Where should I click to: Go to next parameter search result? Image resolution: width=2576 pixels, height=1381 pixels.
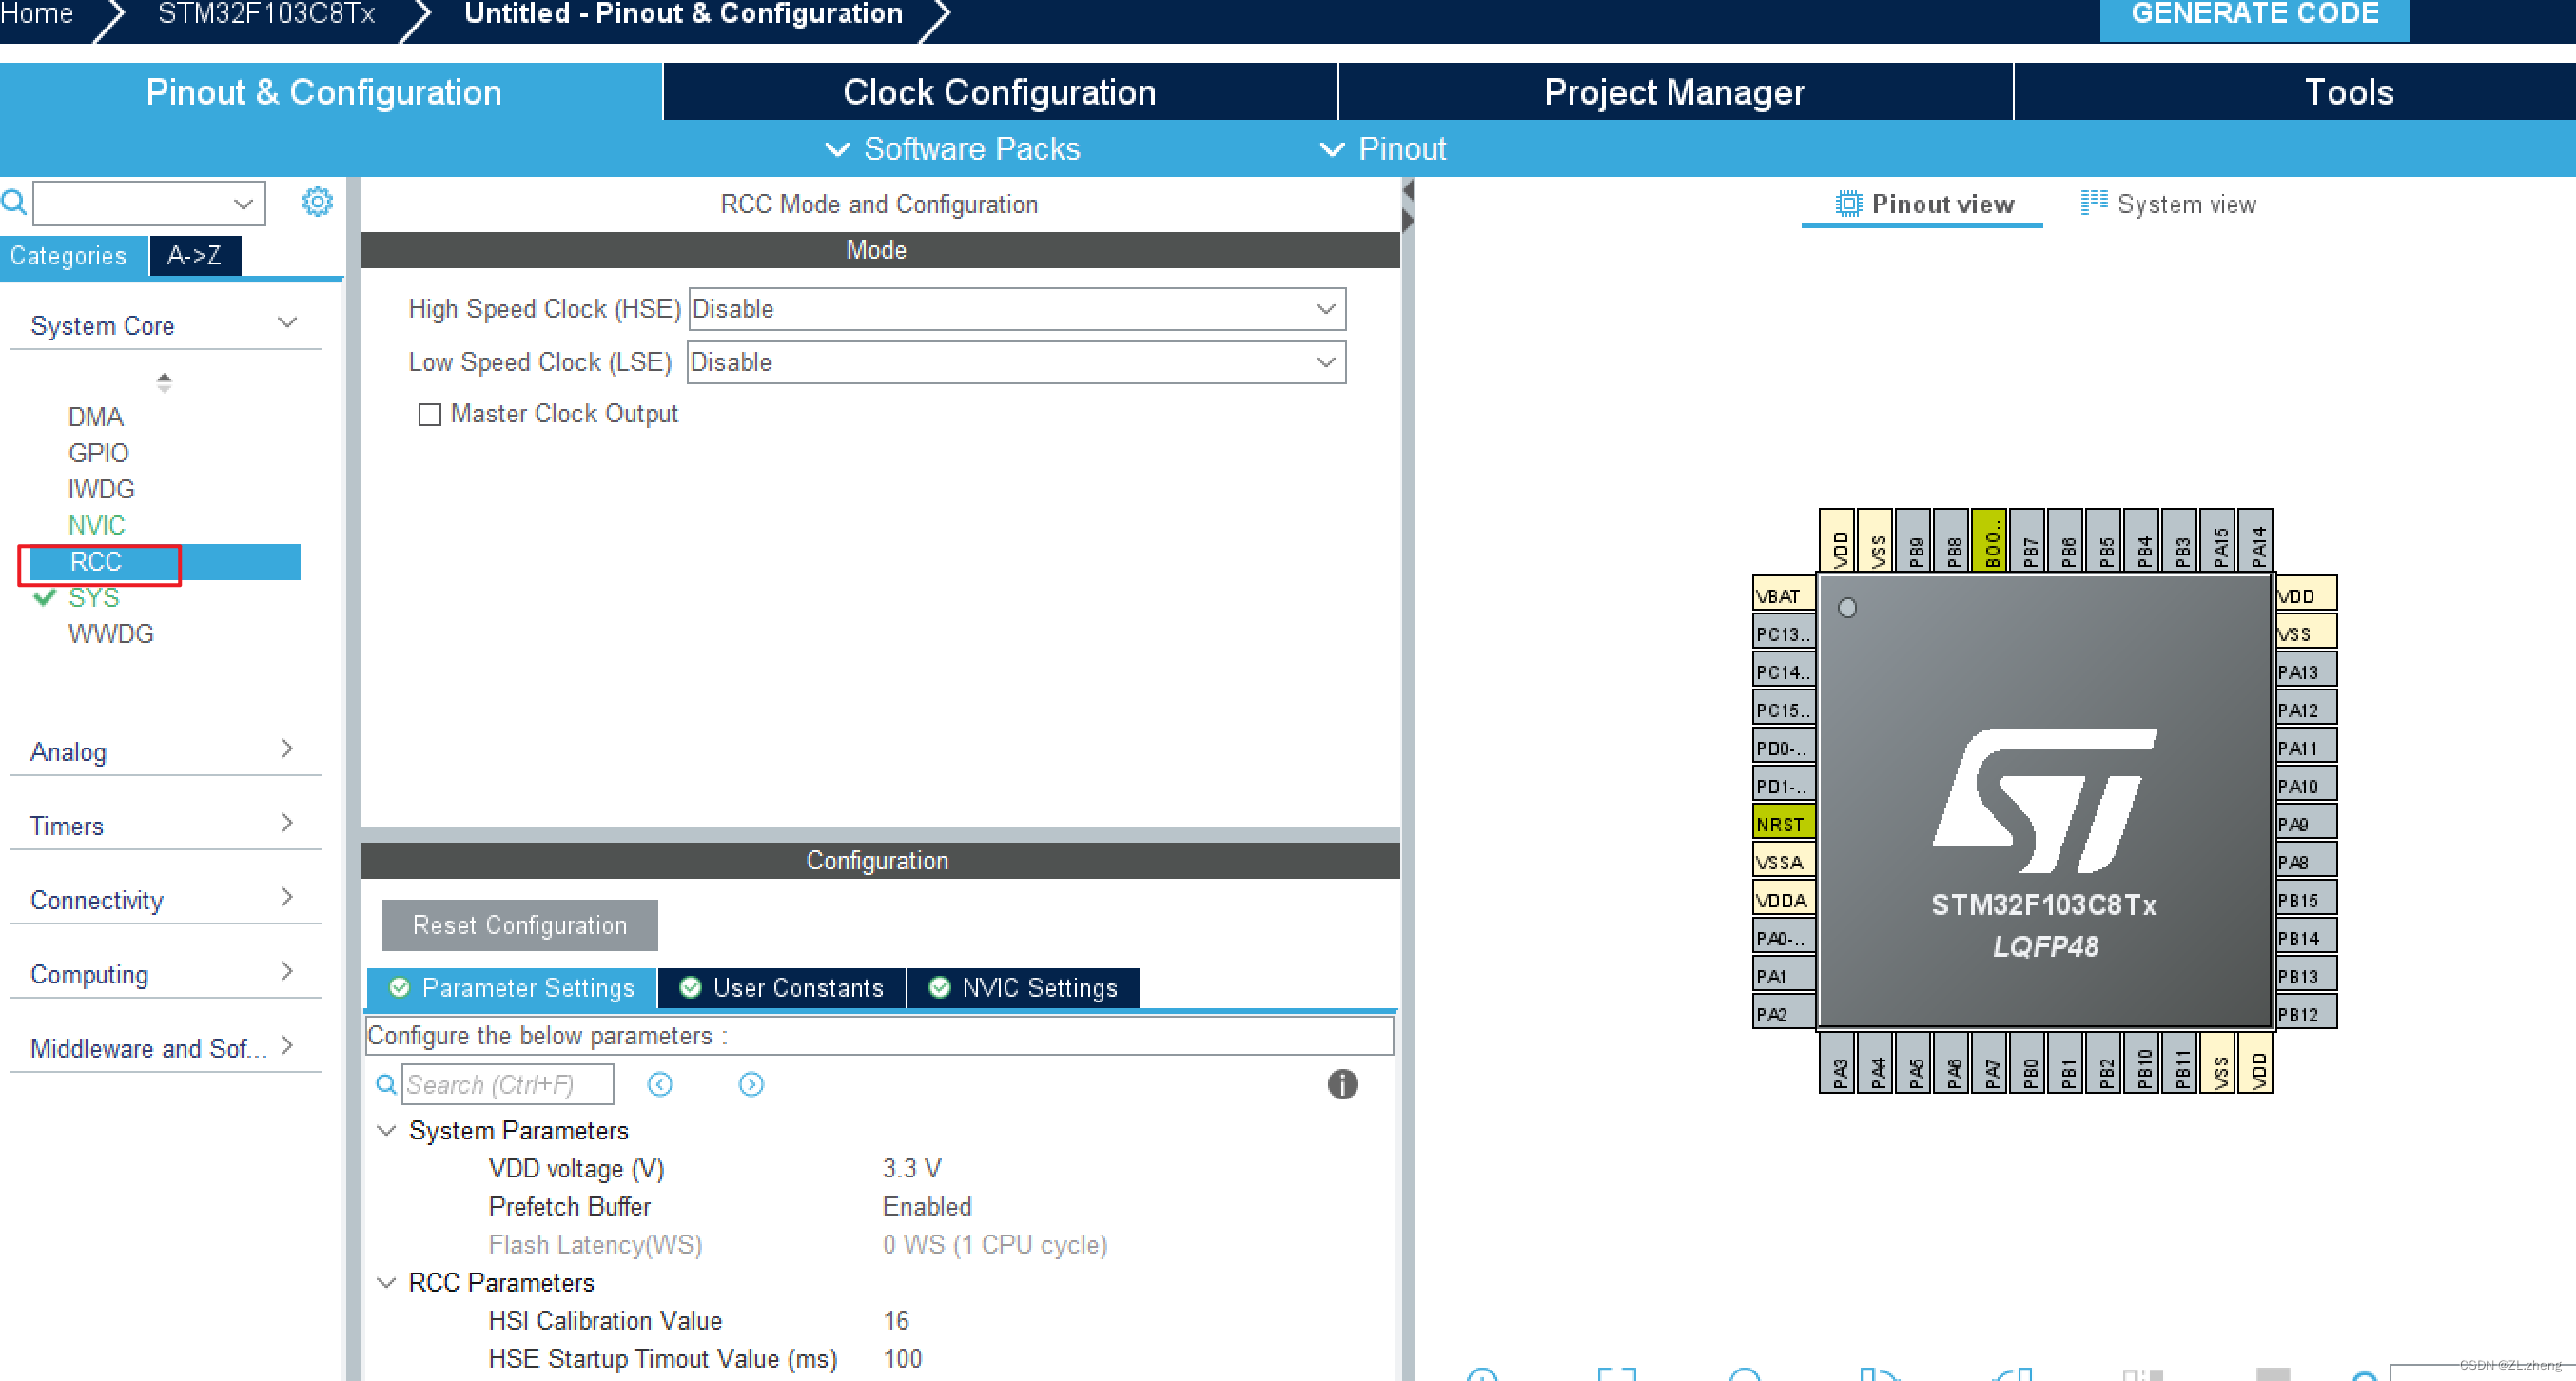coord(751,1085)
